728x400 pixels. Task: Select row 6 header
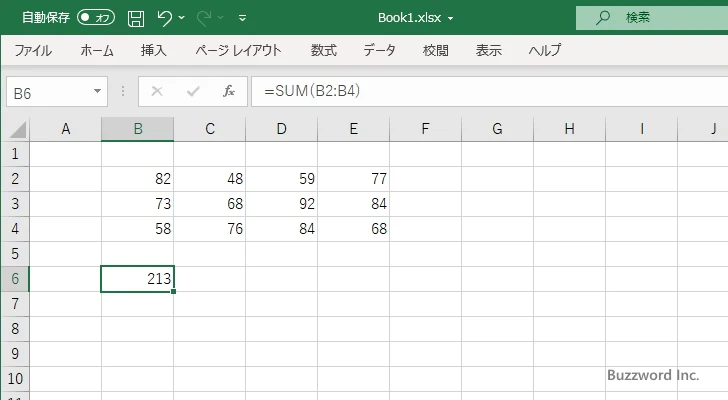[x=15, y=279]
